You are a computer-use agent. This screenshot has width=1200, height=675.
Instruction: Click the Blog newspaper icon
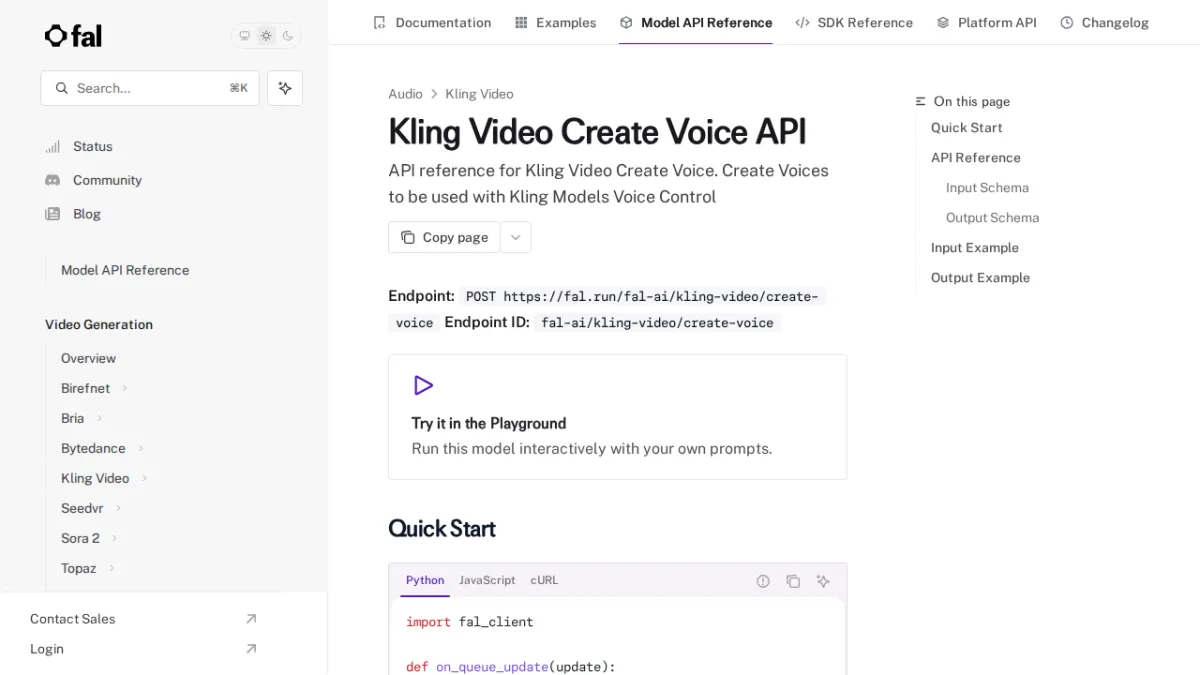pos(52,214)
